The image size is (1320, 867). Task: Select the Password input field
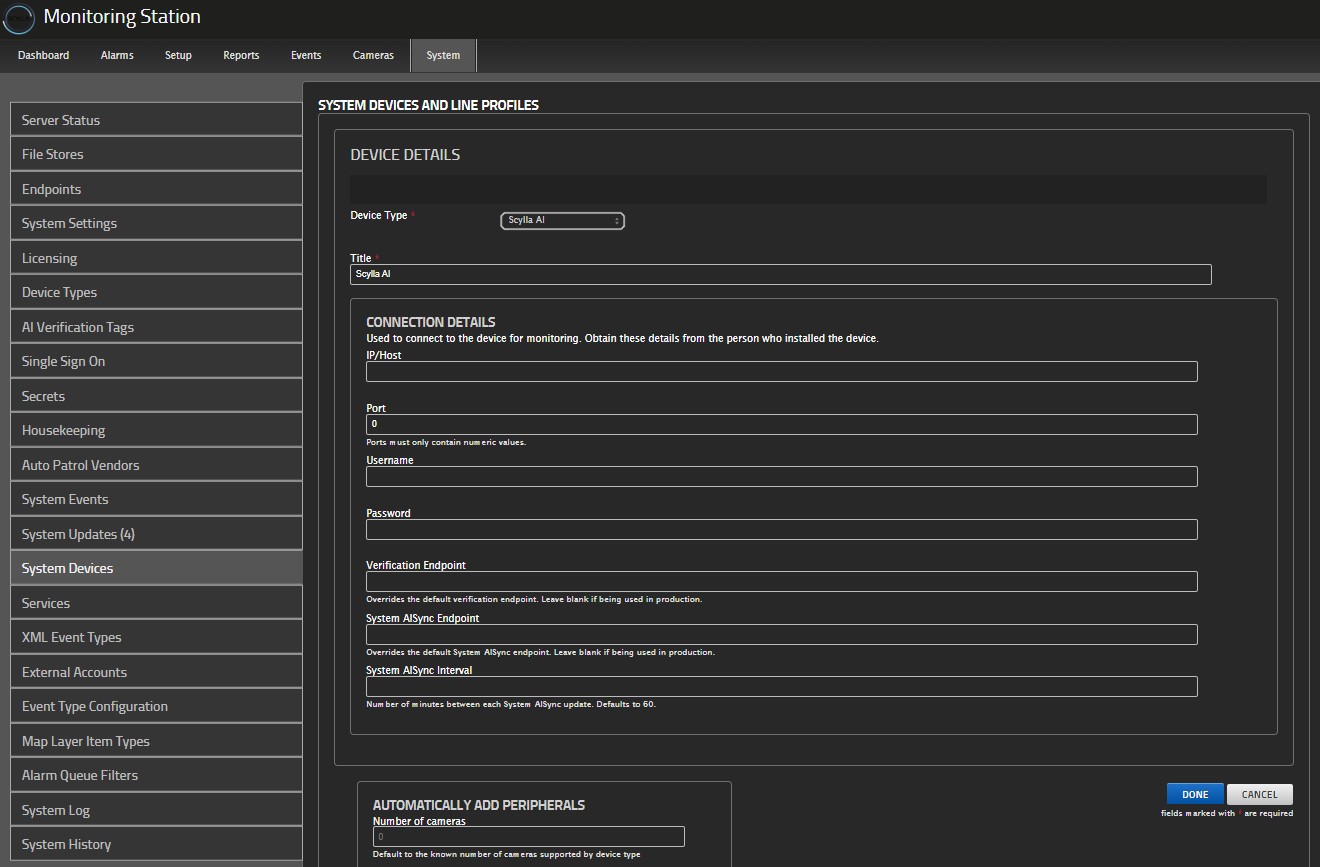point(781,530)
